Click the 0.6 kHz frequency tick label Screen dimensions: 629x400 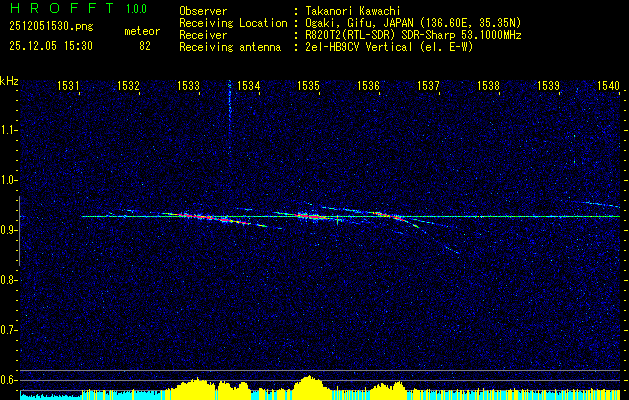pos(8,380)
